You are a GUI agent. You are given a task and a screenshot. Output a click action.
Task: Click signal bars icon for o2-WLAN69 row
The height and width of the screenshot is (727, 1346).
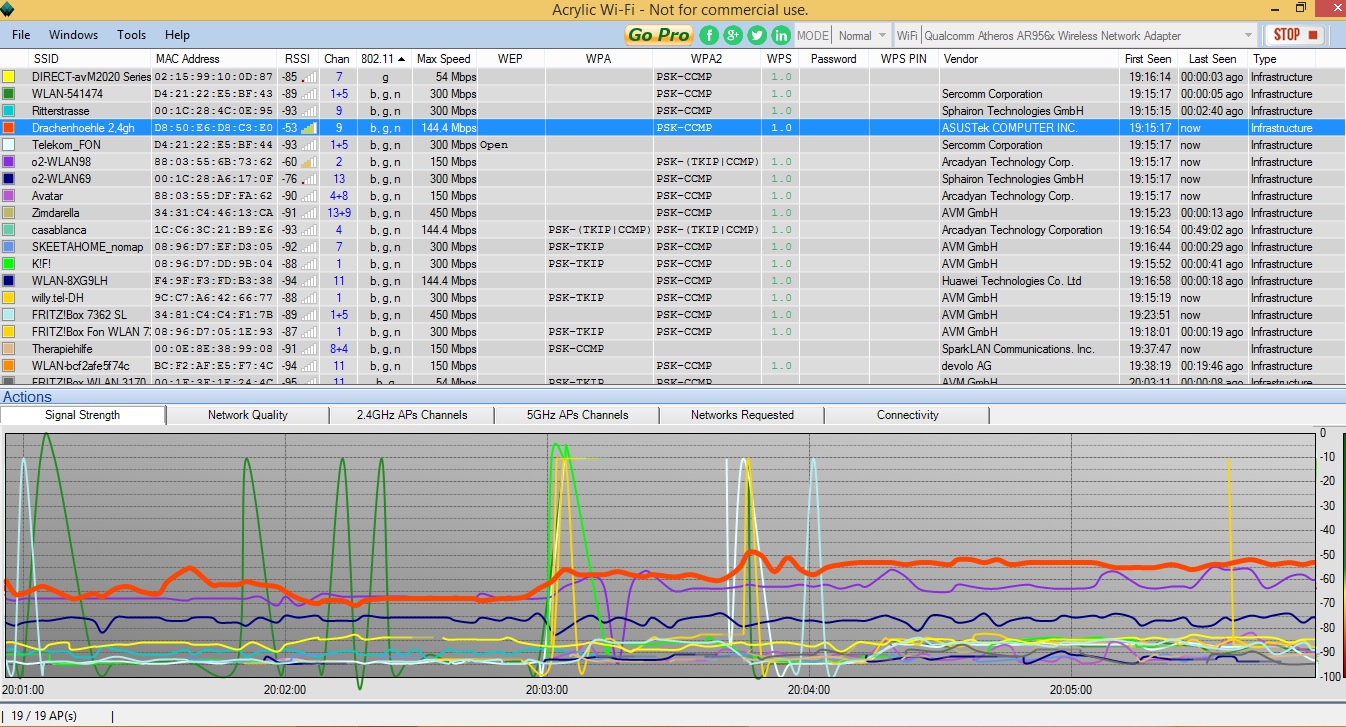(x=310, y=179)
